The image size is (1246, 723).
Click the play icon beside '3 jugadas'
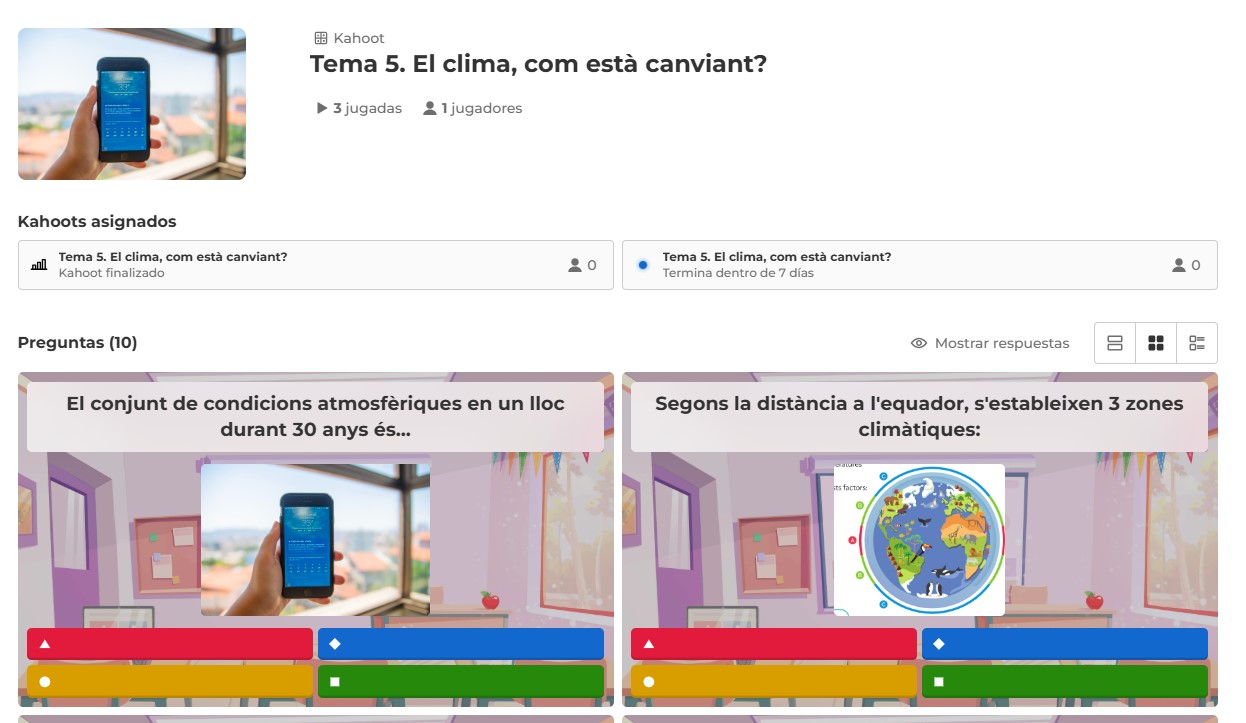320,108
